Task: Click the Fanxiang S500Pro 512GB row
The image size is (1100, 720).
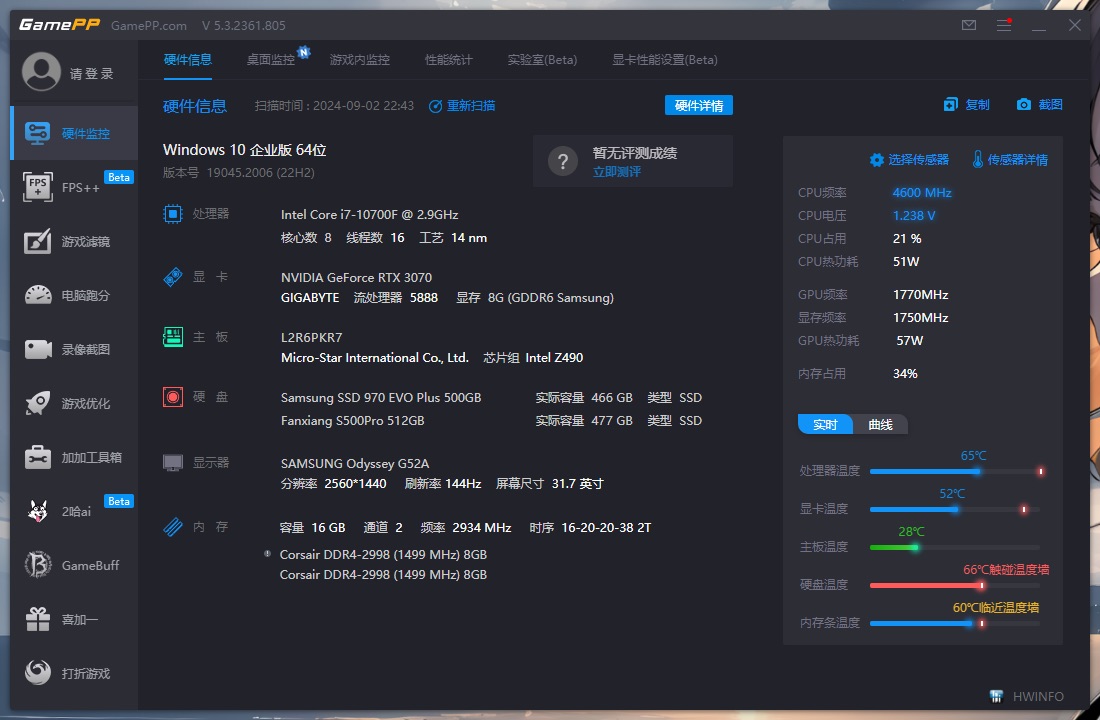Action: (491, 421)
